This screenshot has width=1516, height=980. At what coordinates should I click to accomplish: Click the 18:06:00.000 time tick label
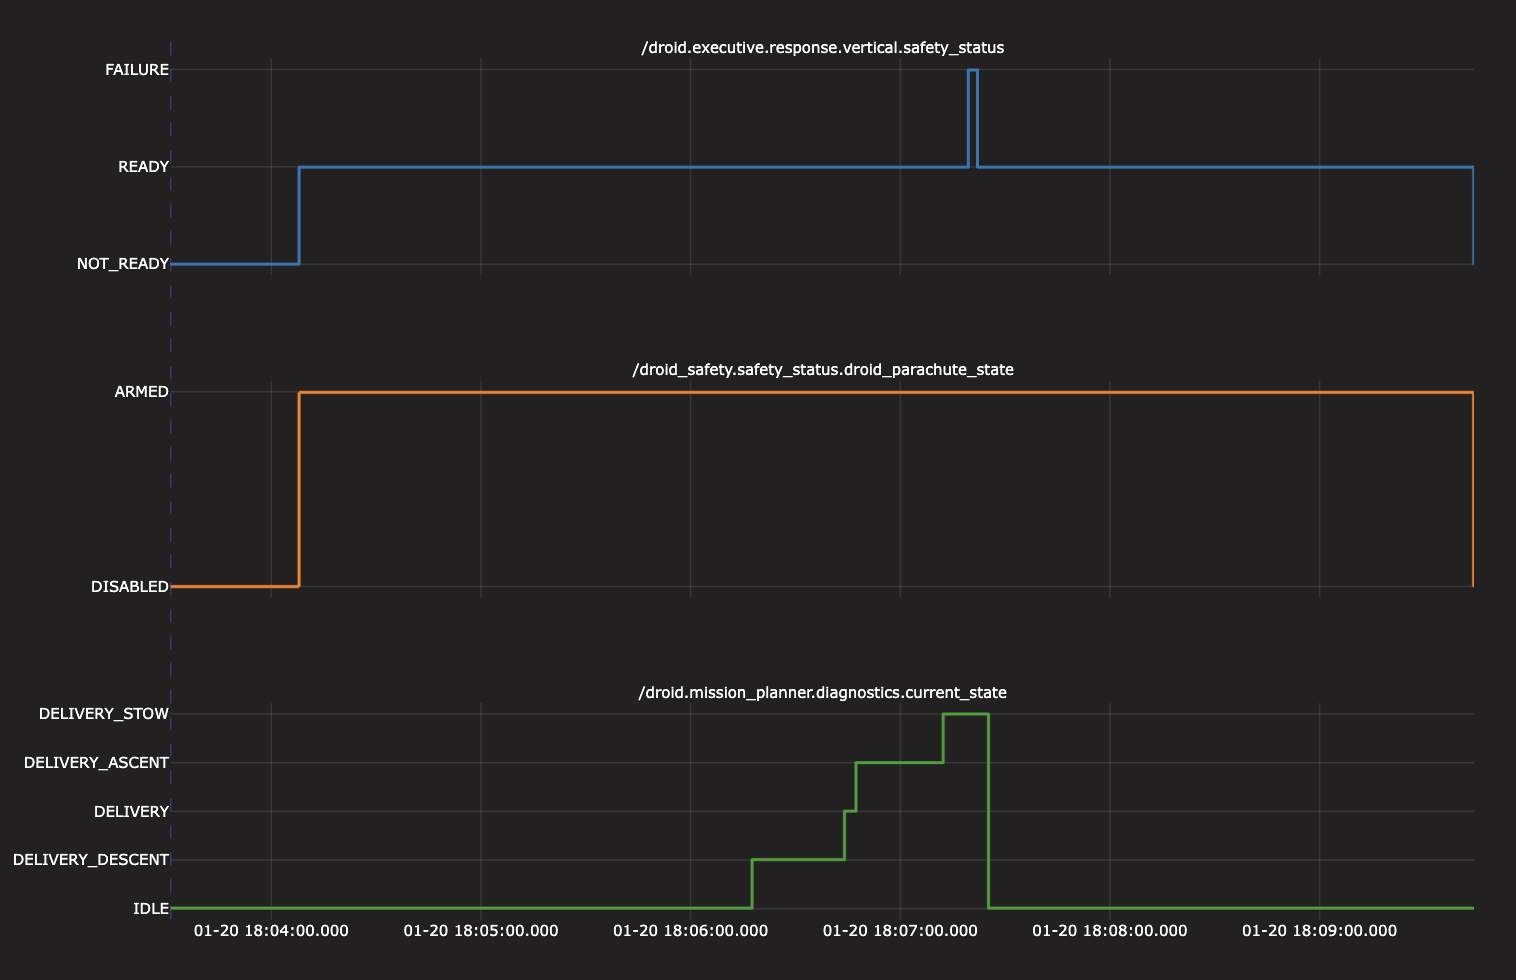tap(690, 931)
